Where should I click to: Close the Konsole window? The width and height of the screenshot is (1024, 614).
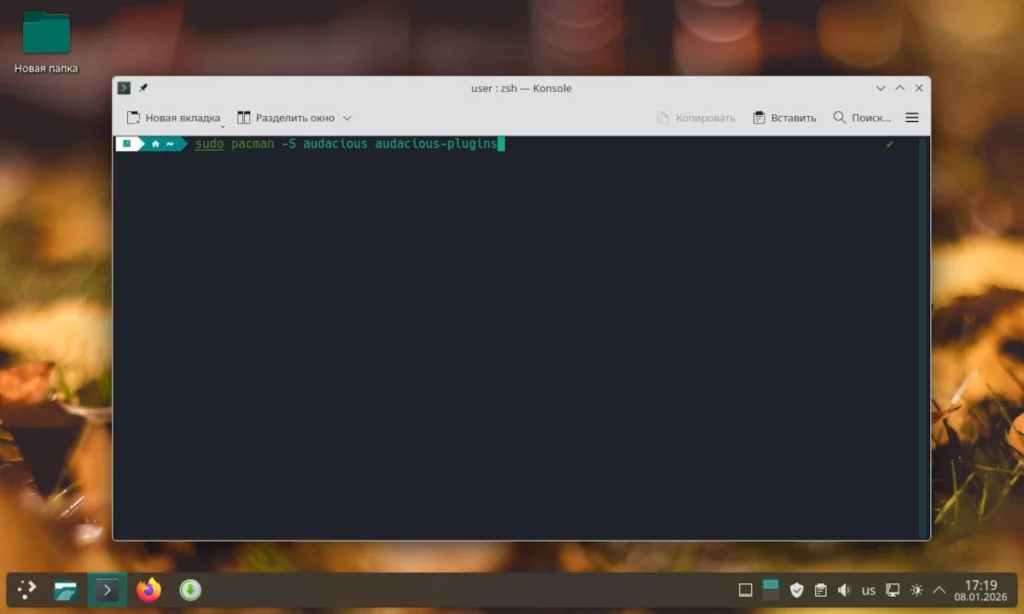(x=919, y=88)
